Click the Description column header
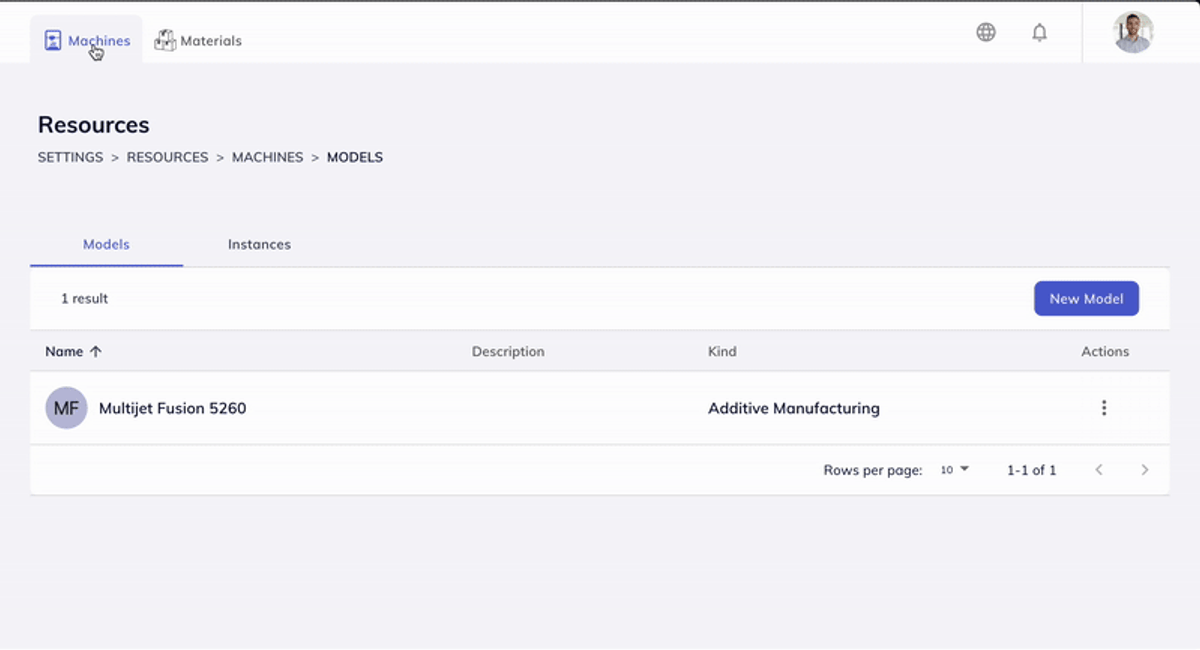The image size is (1200, 650). pyautogui.click(x=508, y=351)
